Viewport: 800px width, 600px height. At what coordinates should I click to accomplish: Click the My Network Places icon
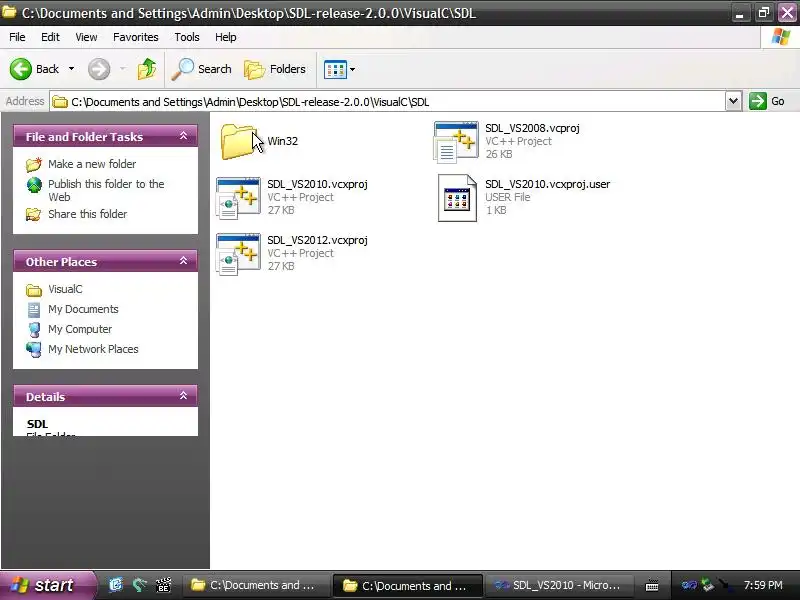[34, 349]
